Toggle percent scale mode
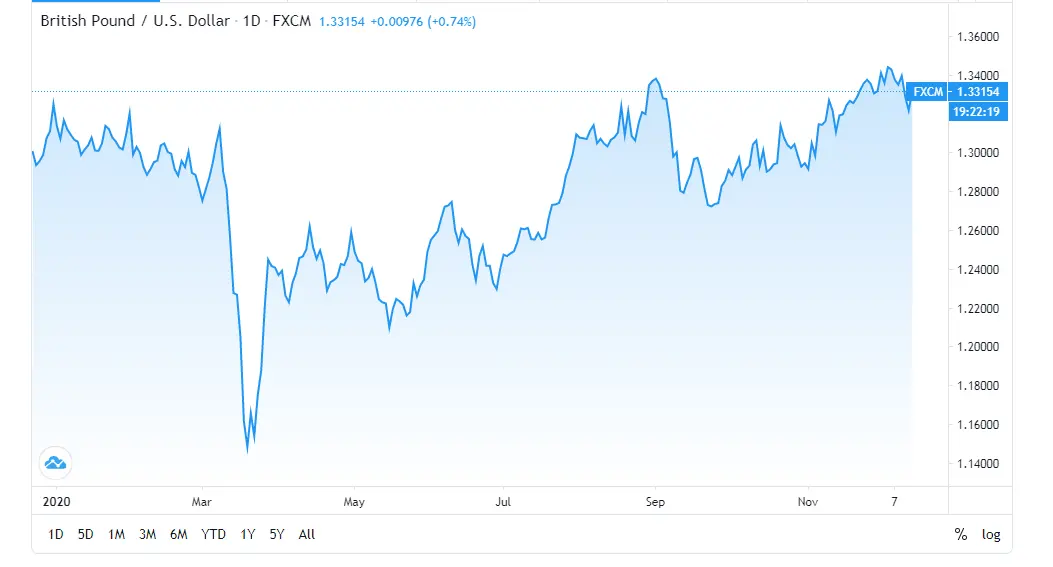This screenshot has width=1053, height=567. coord(961,535)
